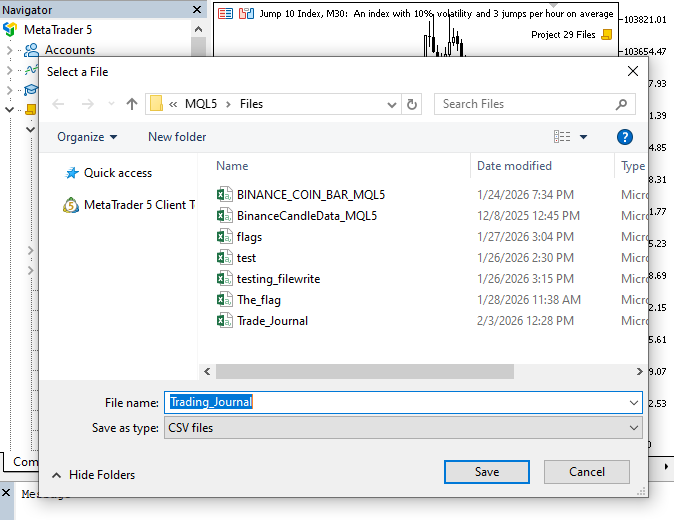Create a New folder

point(177,137)
